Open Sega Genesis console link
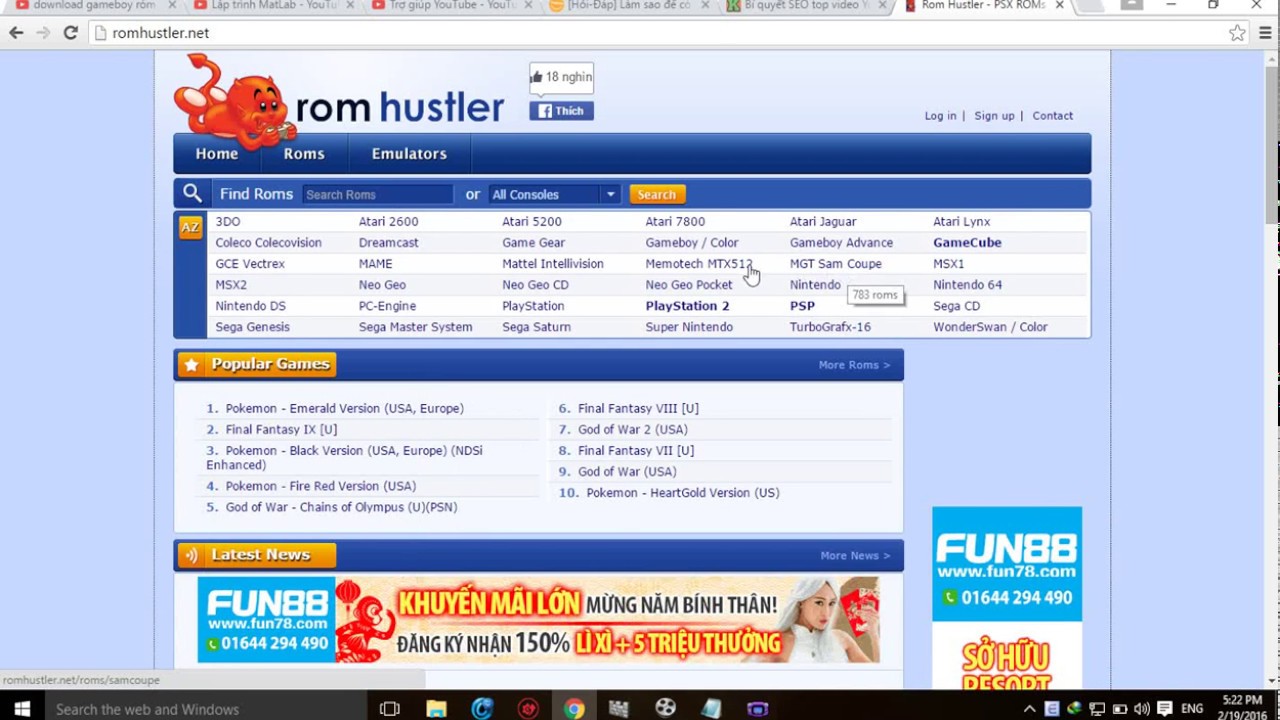 click(x=252, y=327)
